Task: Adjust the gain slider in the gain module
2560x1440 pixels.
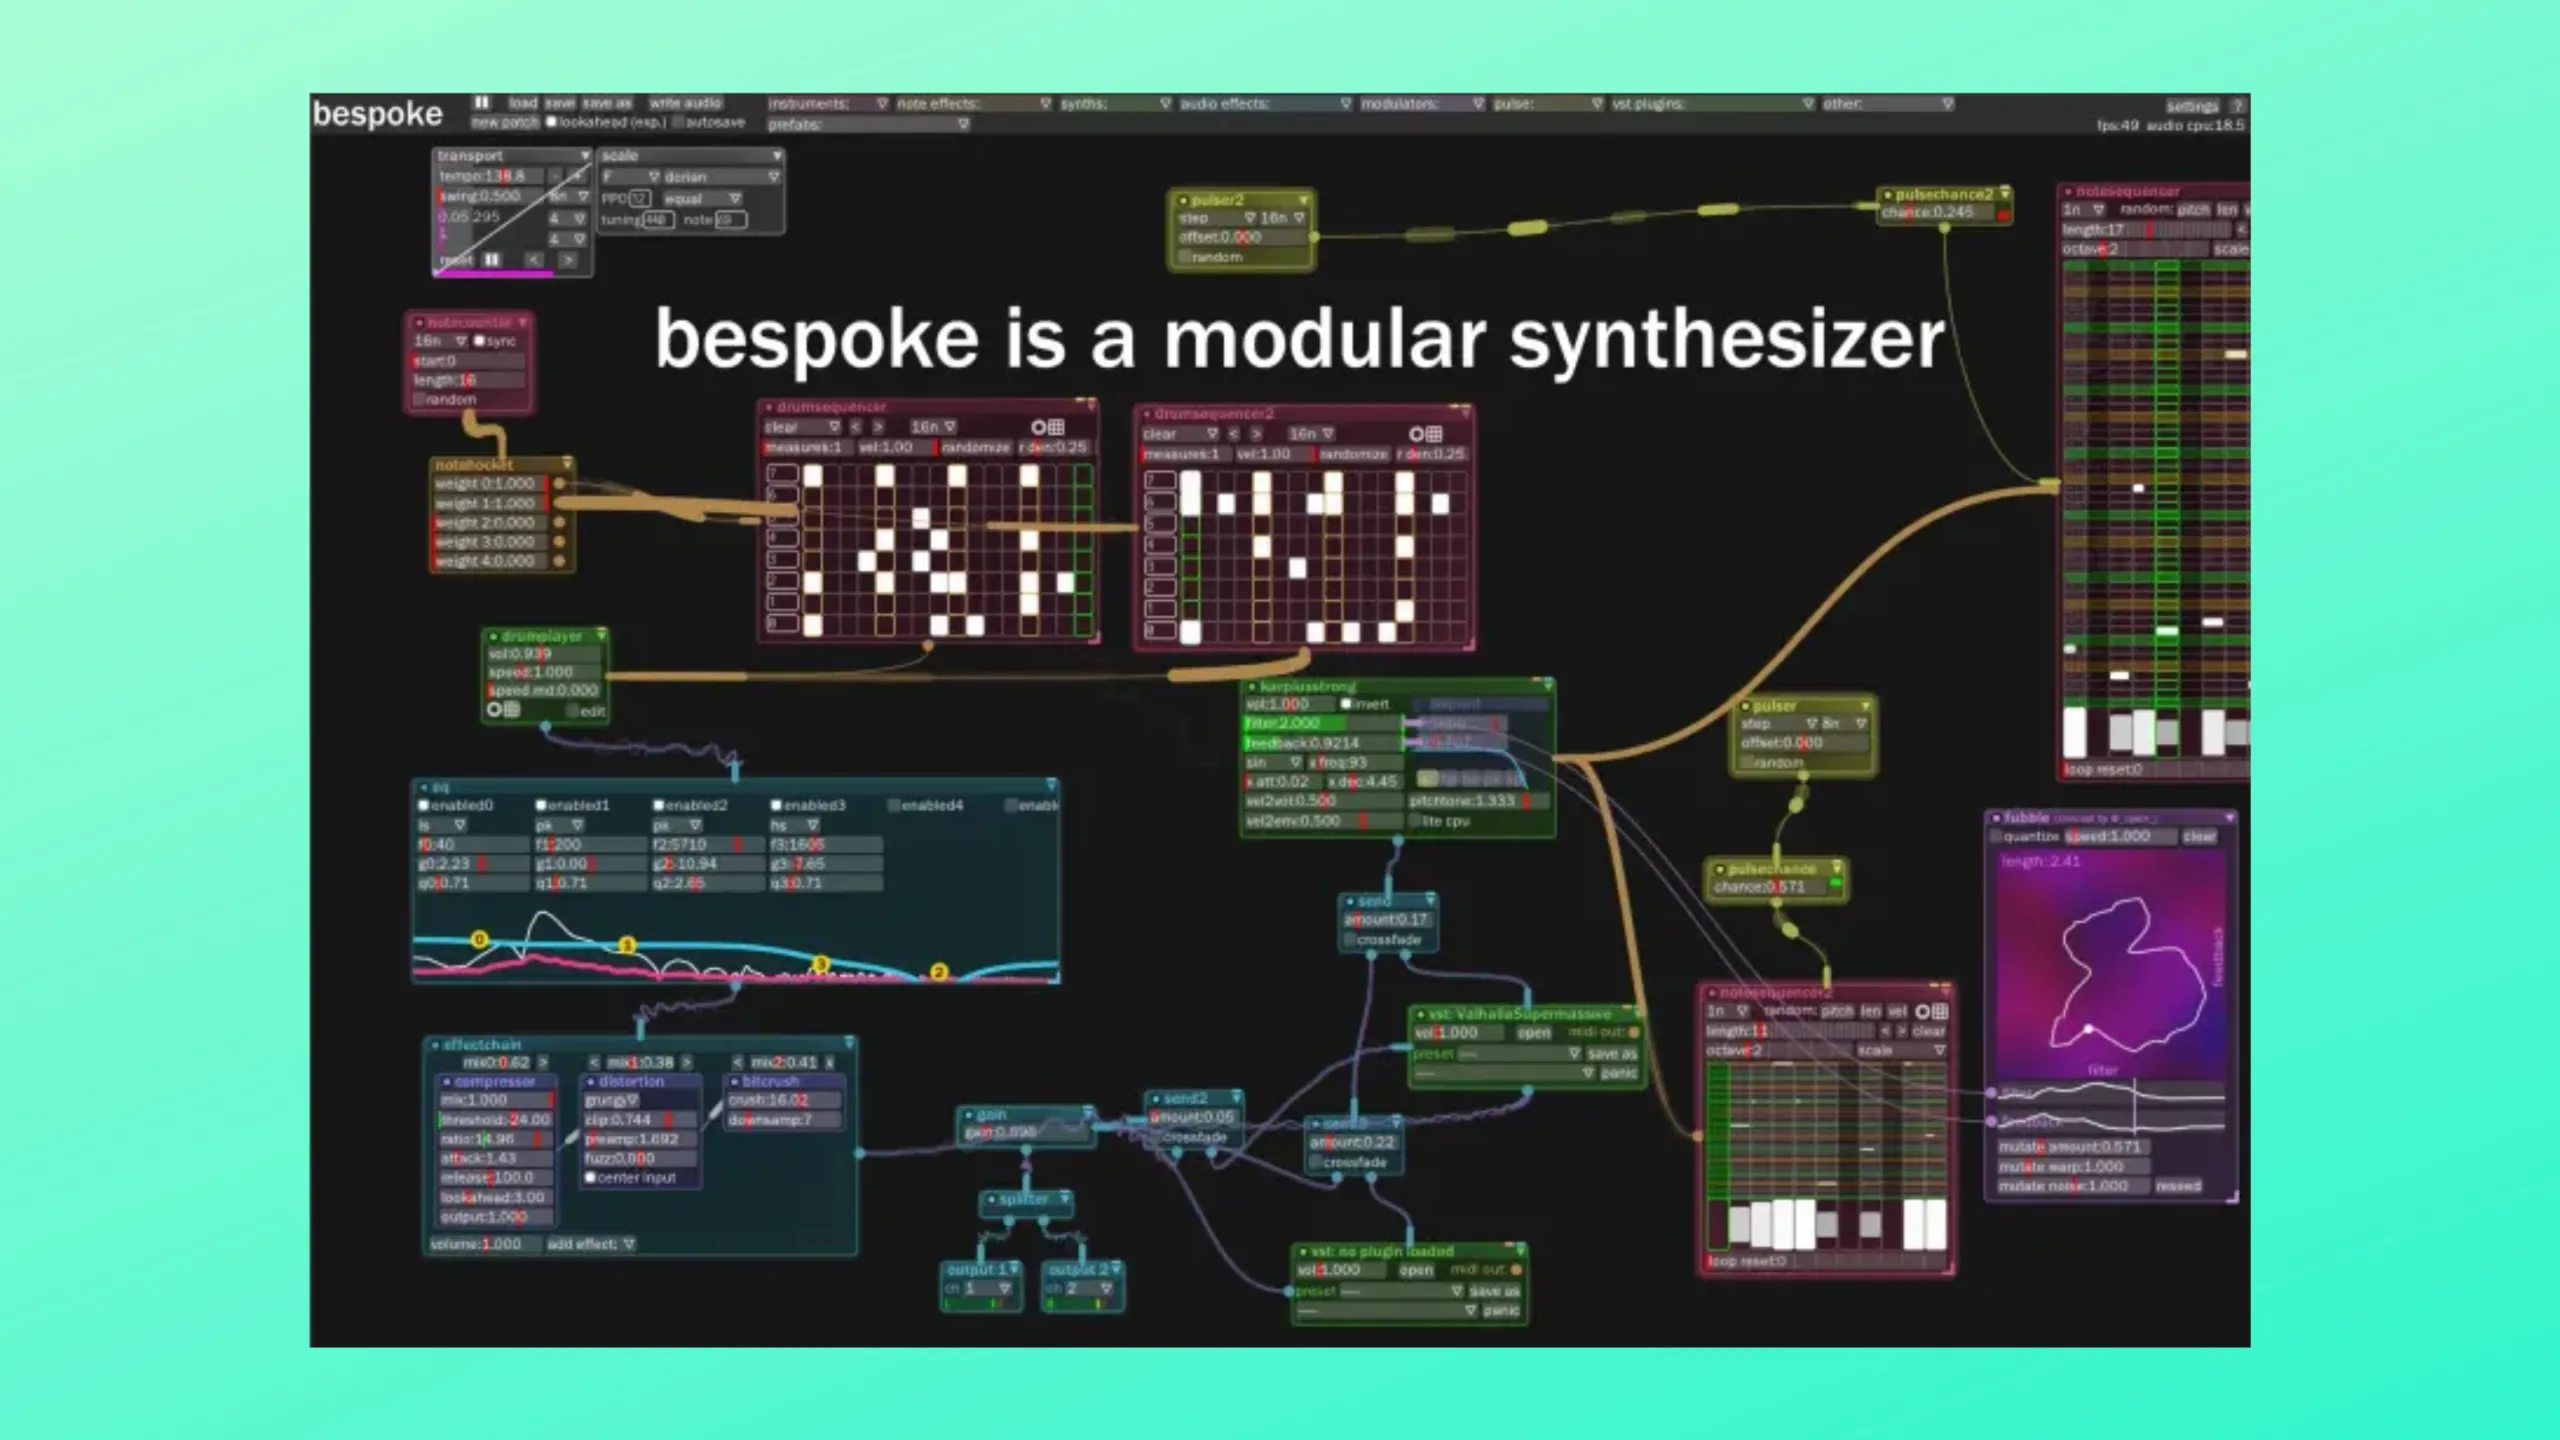Action: [1027, 1133]
